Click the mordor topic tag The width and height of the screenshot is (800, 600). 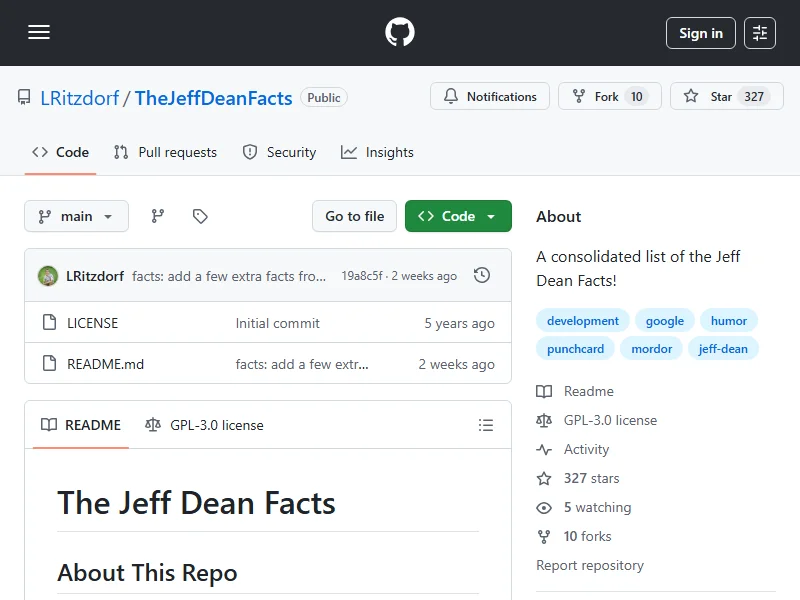click(651, 349)
